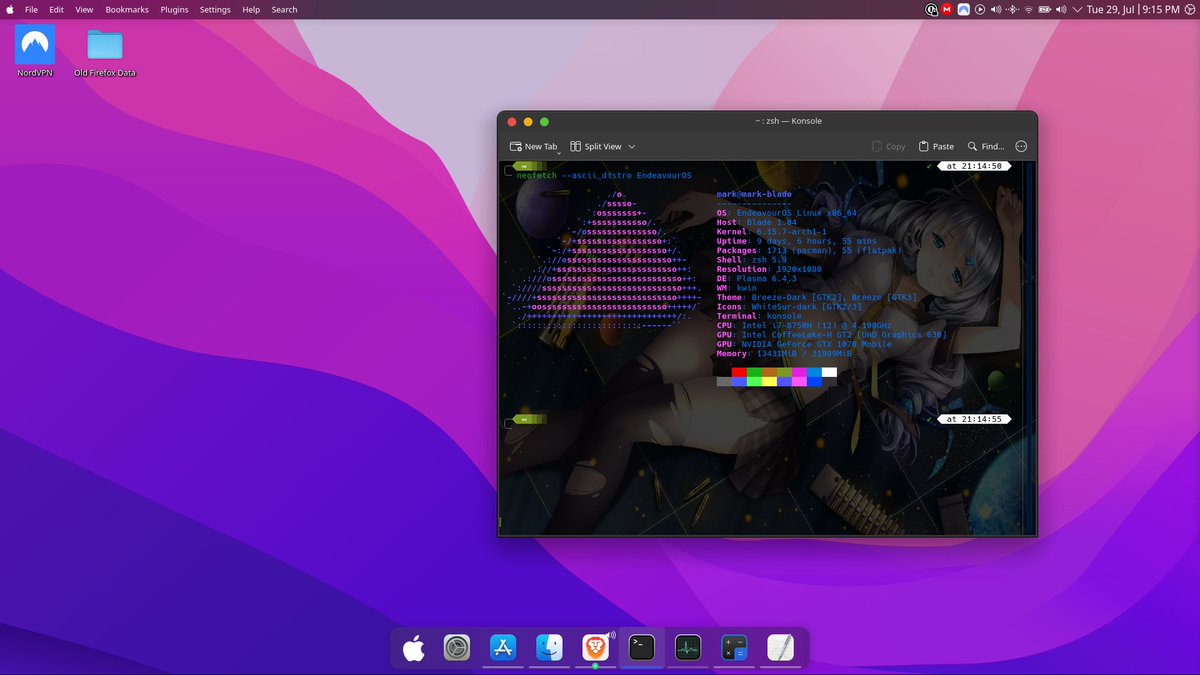Image resolution: width=1200 pixels, height=675 pixels.
Task: Click the mark@mark-blade header text
Action: click(x=753, y=193)
